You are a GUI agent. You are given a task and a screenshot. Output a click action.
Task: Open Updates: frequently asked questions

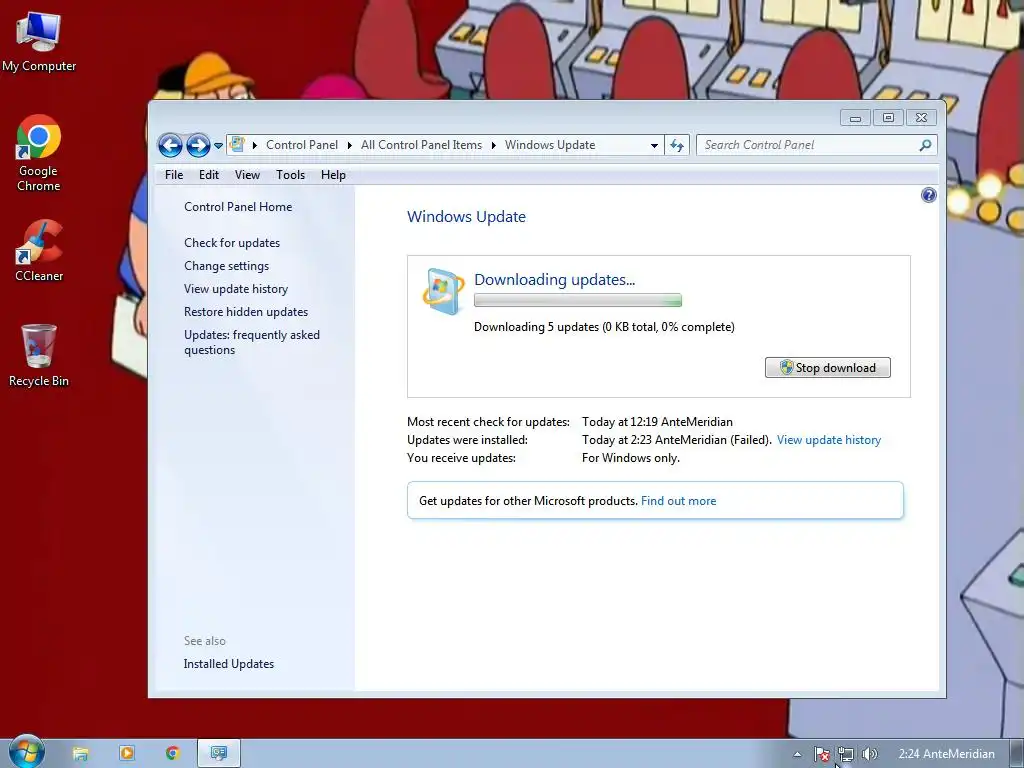251,342
